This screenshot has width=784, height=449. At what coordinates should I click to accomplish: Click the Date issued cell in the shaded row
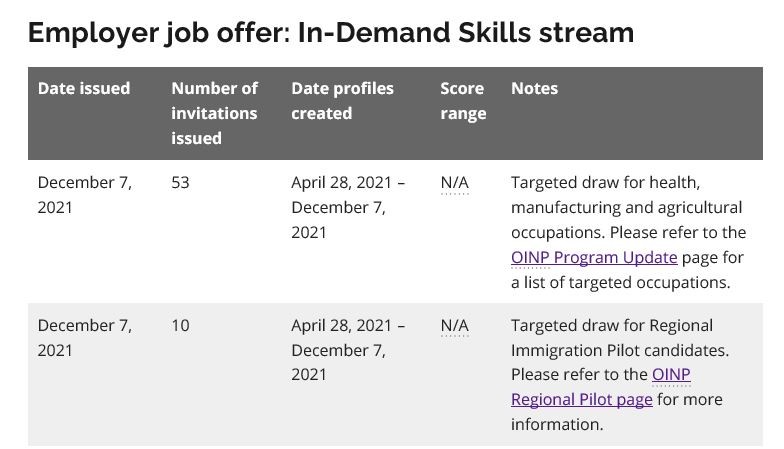(84, 338)
